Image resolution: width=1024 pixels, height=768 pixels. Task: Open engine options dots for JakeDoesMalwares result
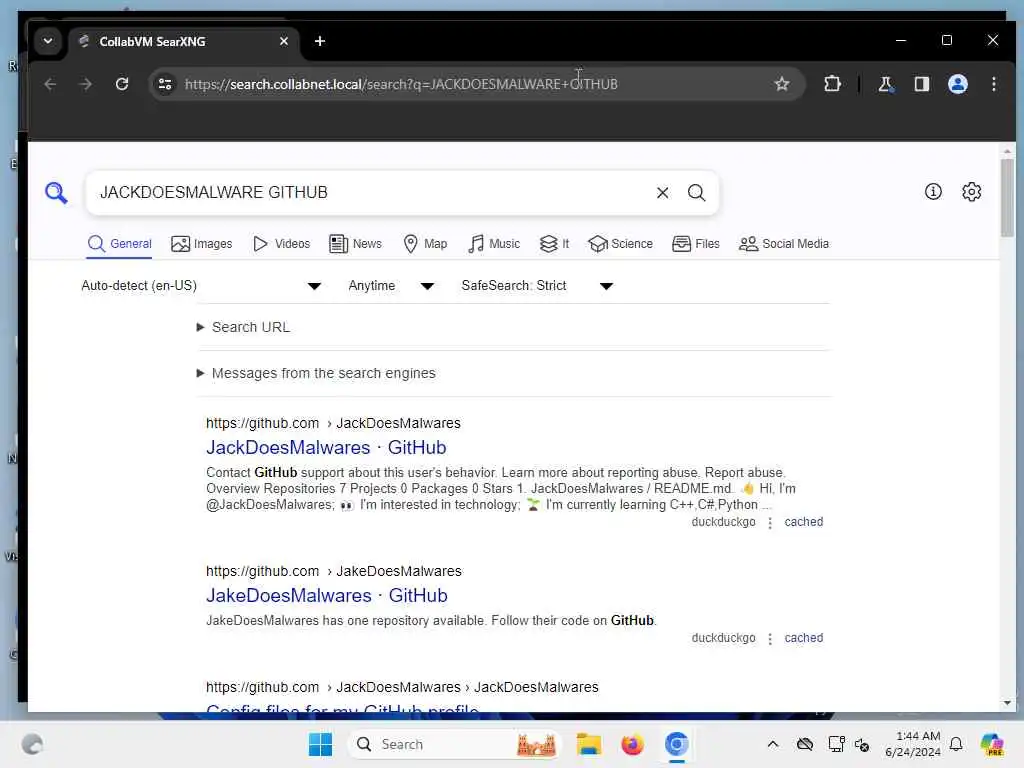point(770,639)
